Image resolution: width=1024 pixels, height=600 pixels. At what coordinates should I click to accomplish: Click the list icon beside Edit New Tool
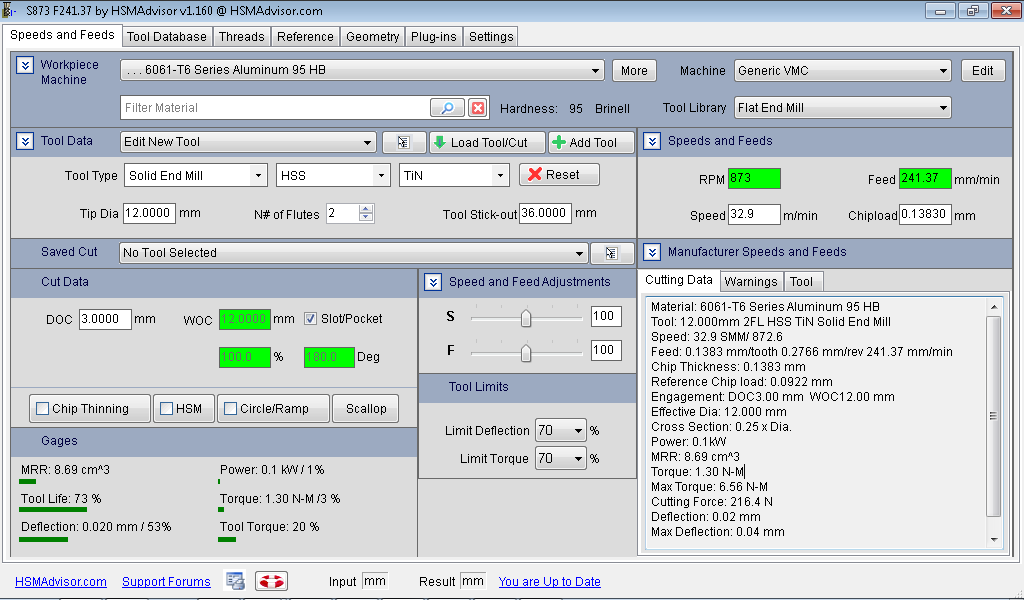click(404, 142)
